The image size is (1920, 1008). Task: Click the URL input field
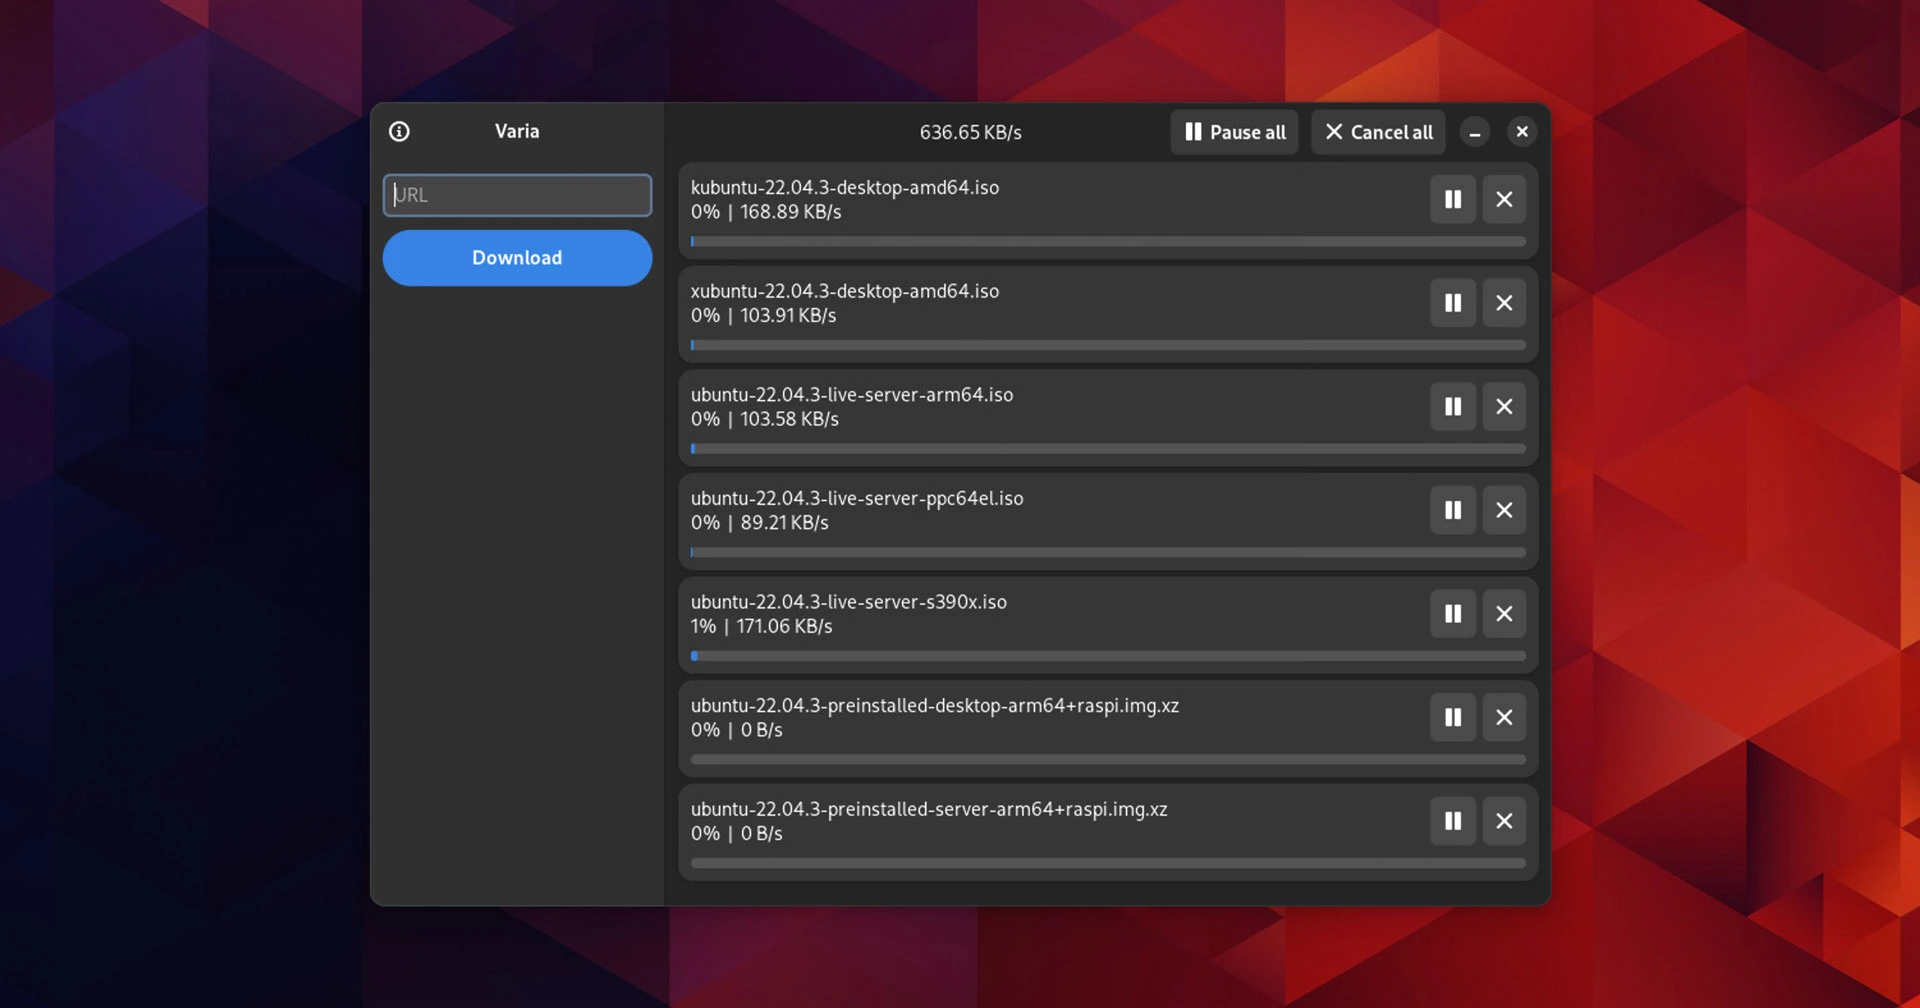[x=517, y=195]
